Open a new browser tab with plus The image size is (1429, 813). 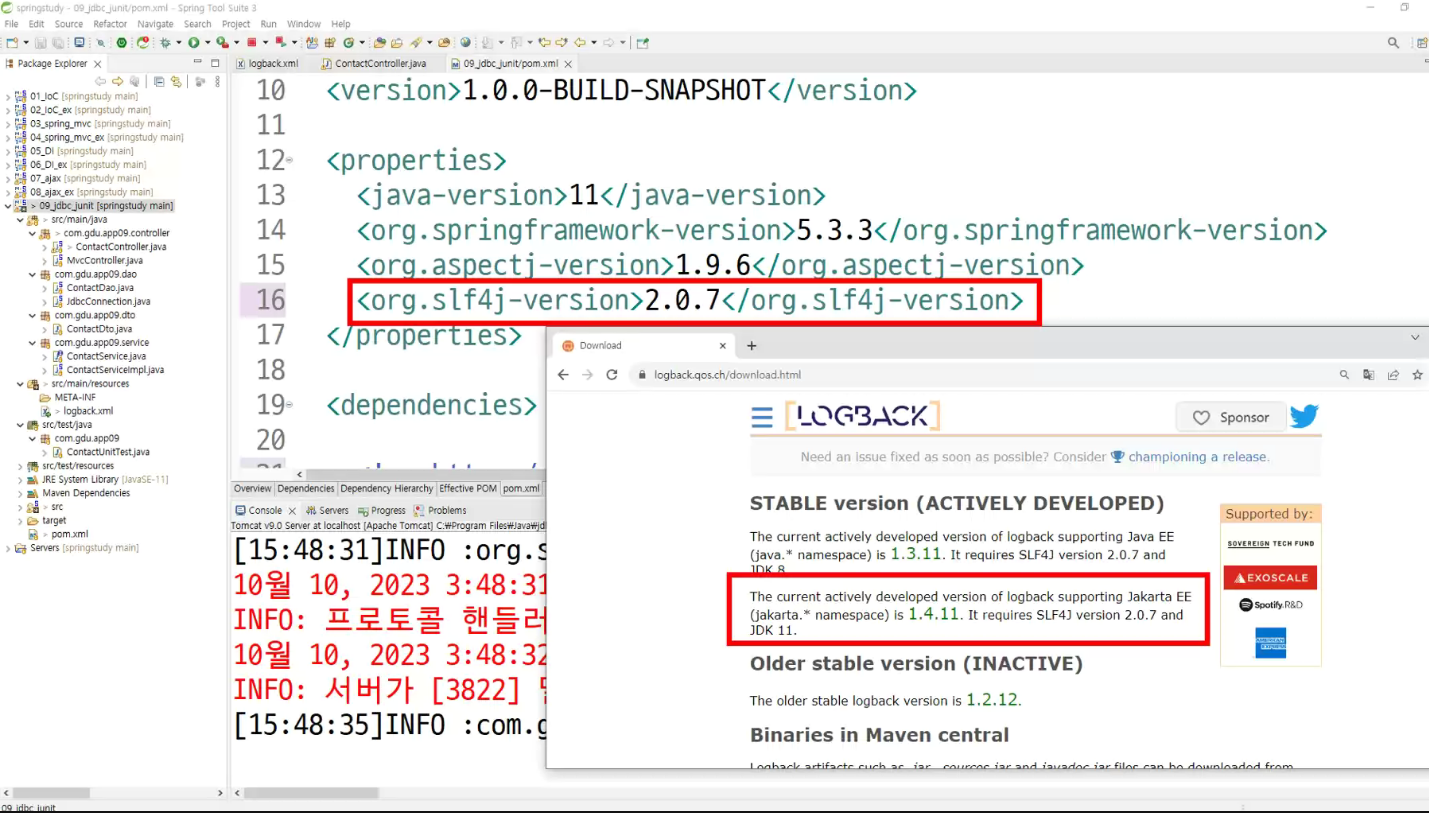(752, 345)
